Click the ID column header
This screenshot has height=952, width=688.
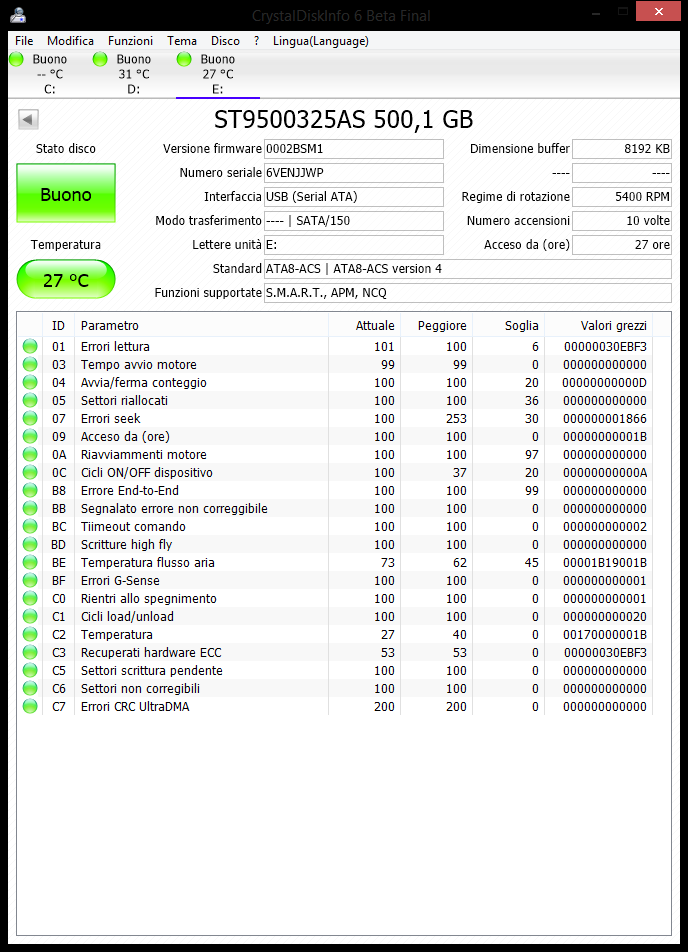[58, 325]
